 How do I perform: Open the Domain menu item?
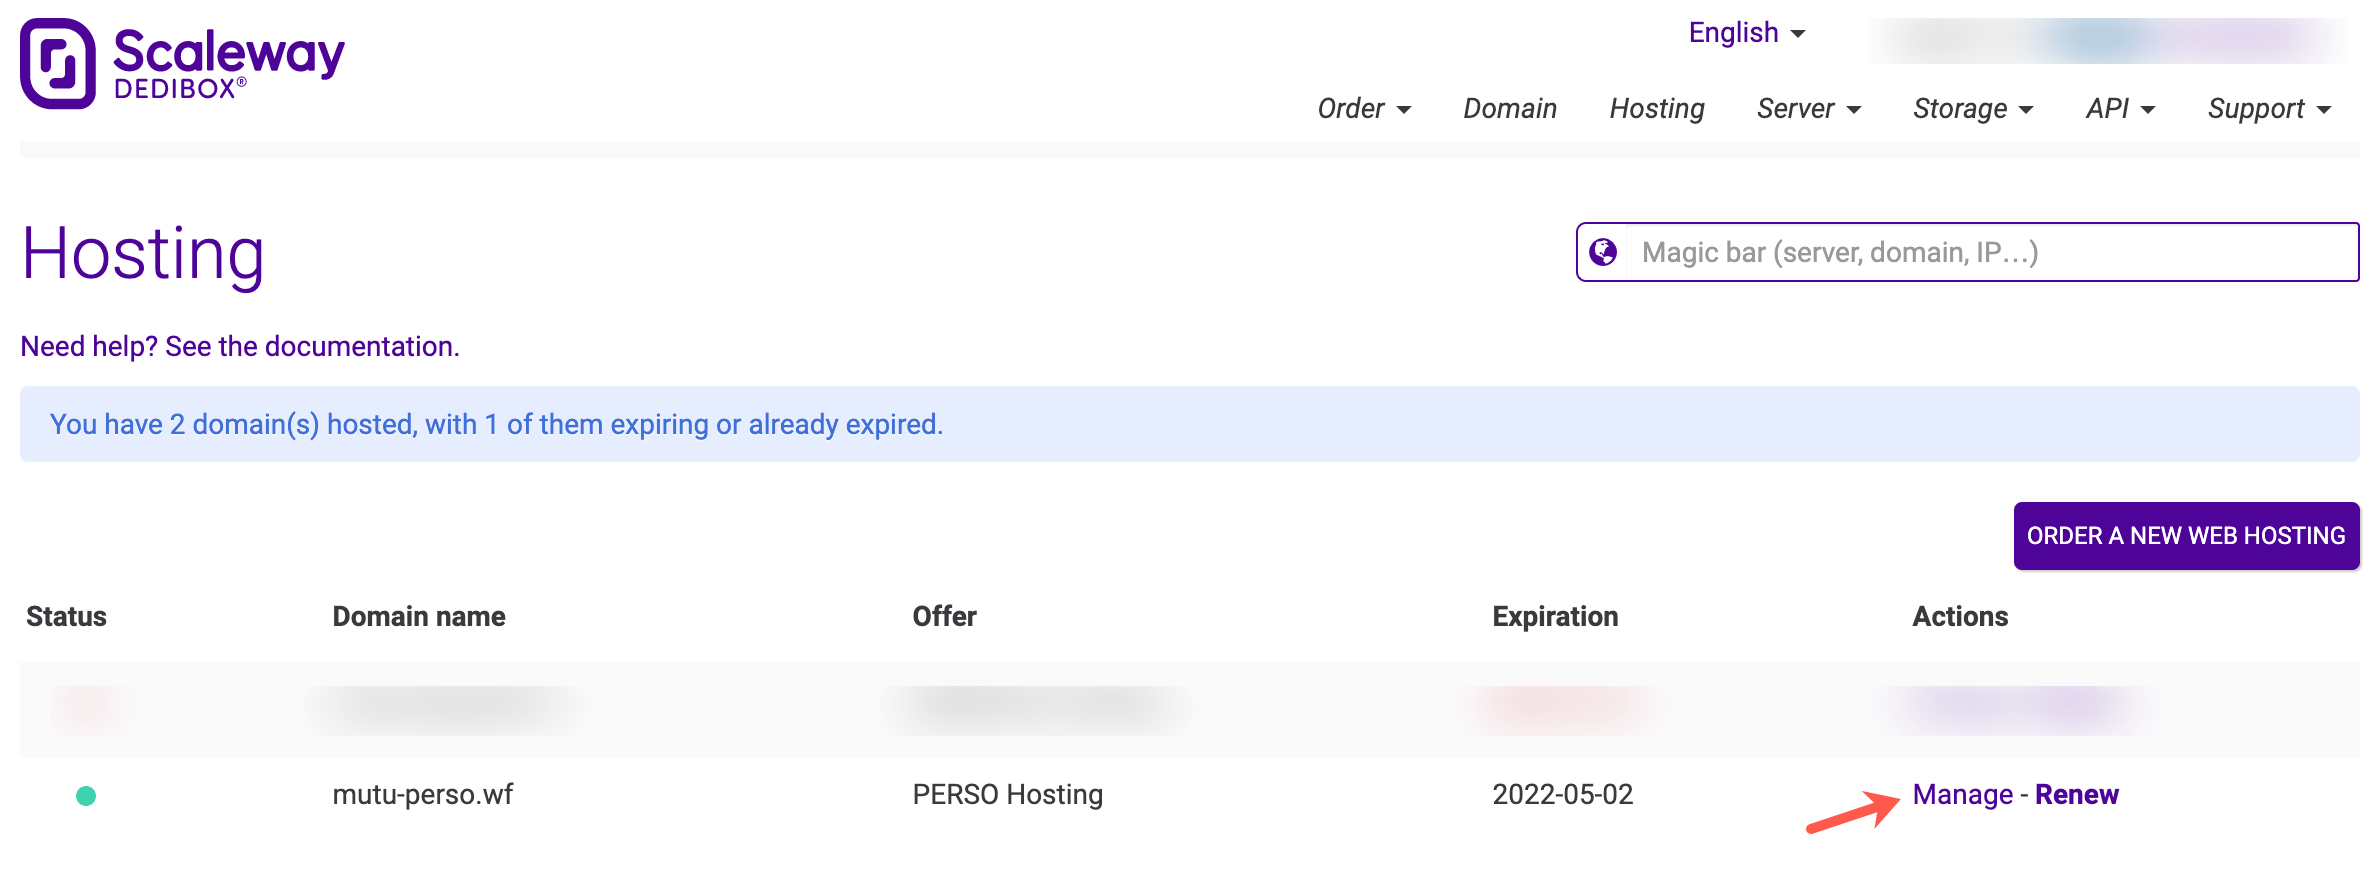[x=1510, y=108]
